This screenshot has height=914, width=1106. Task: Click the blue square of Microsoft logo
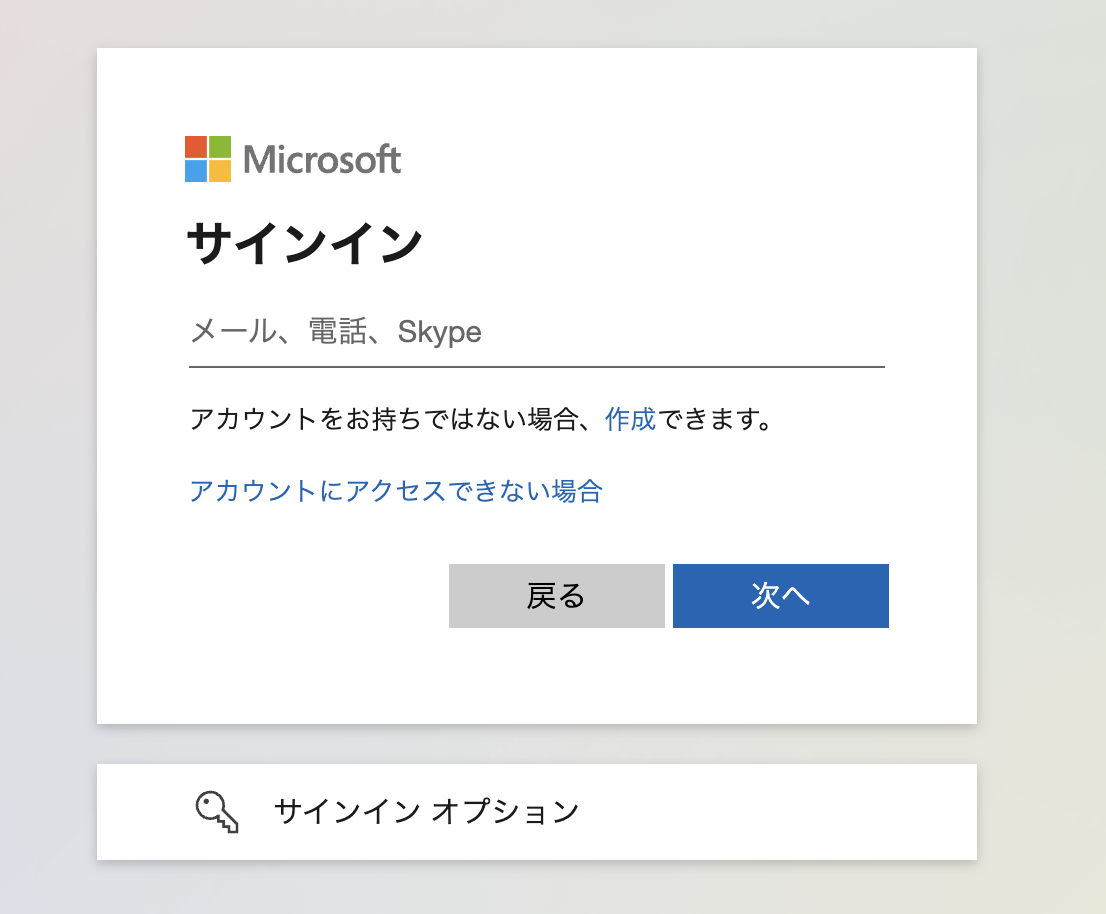196,171
